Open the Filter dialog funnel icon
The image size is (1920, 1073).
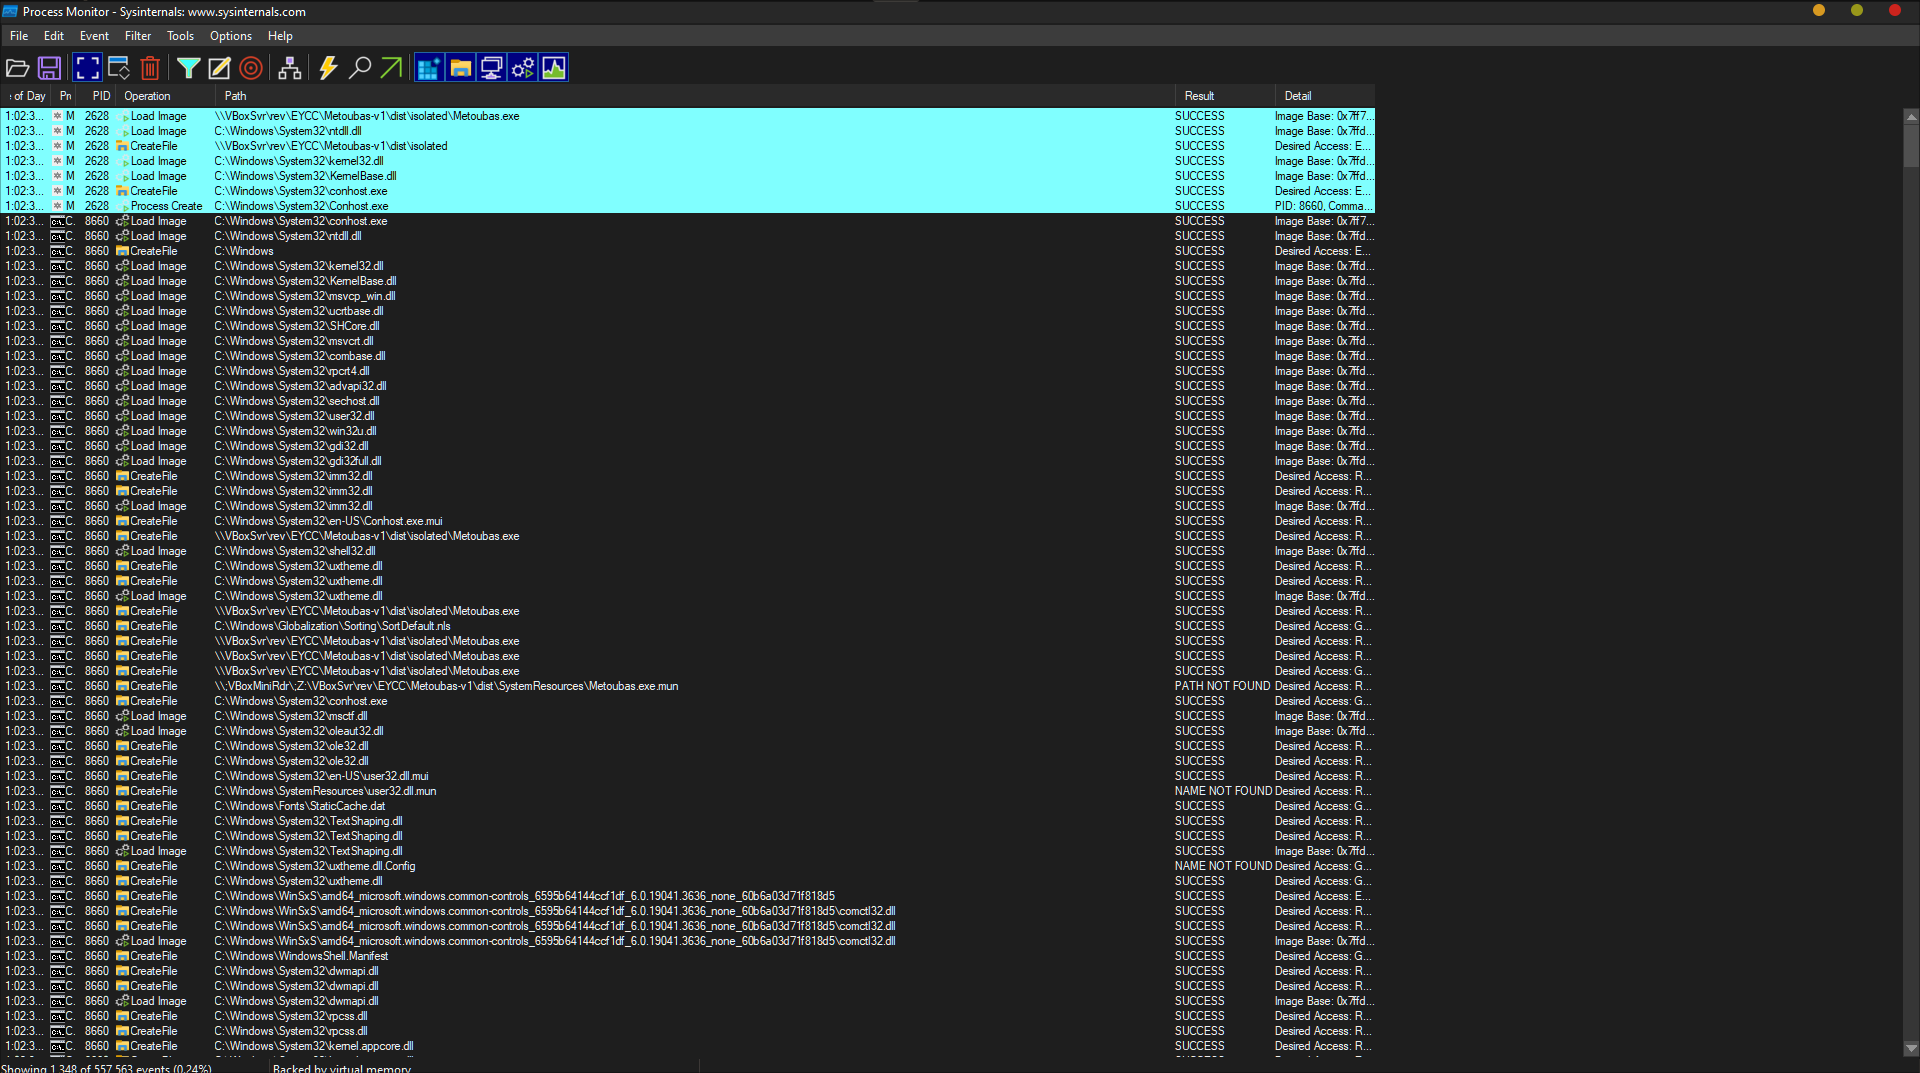[188, 68]
